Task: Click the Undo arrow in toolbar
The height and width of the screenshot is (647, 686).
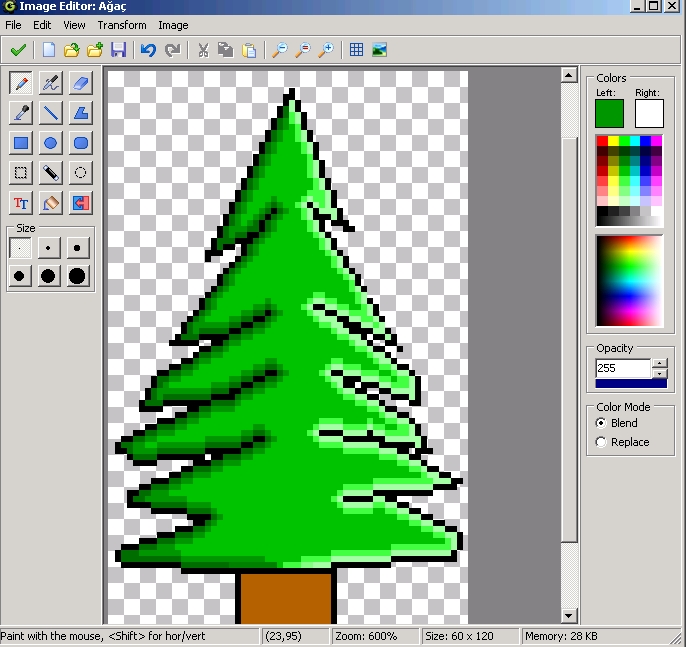Action: coord(148,50)
